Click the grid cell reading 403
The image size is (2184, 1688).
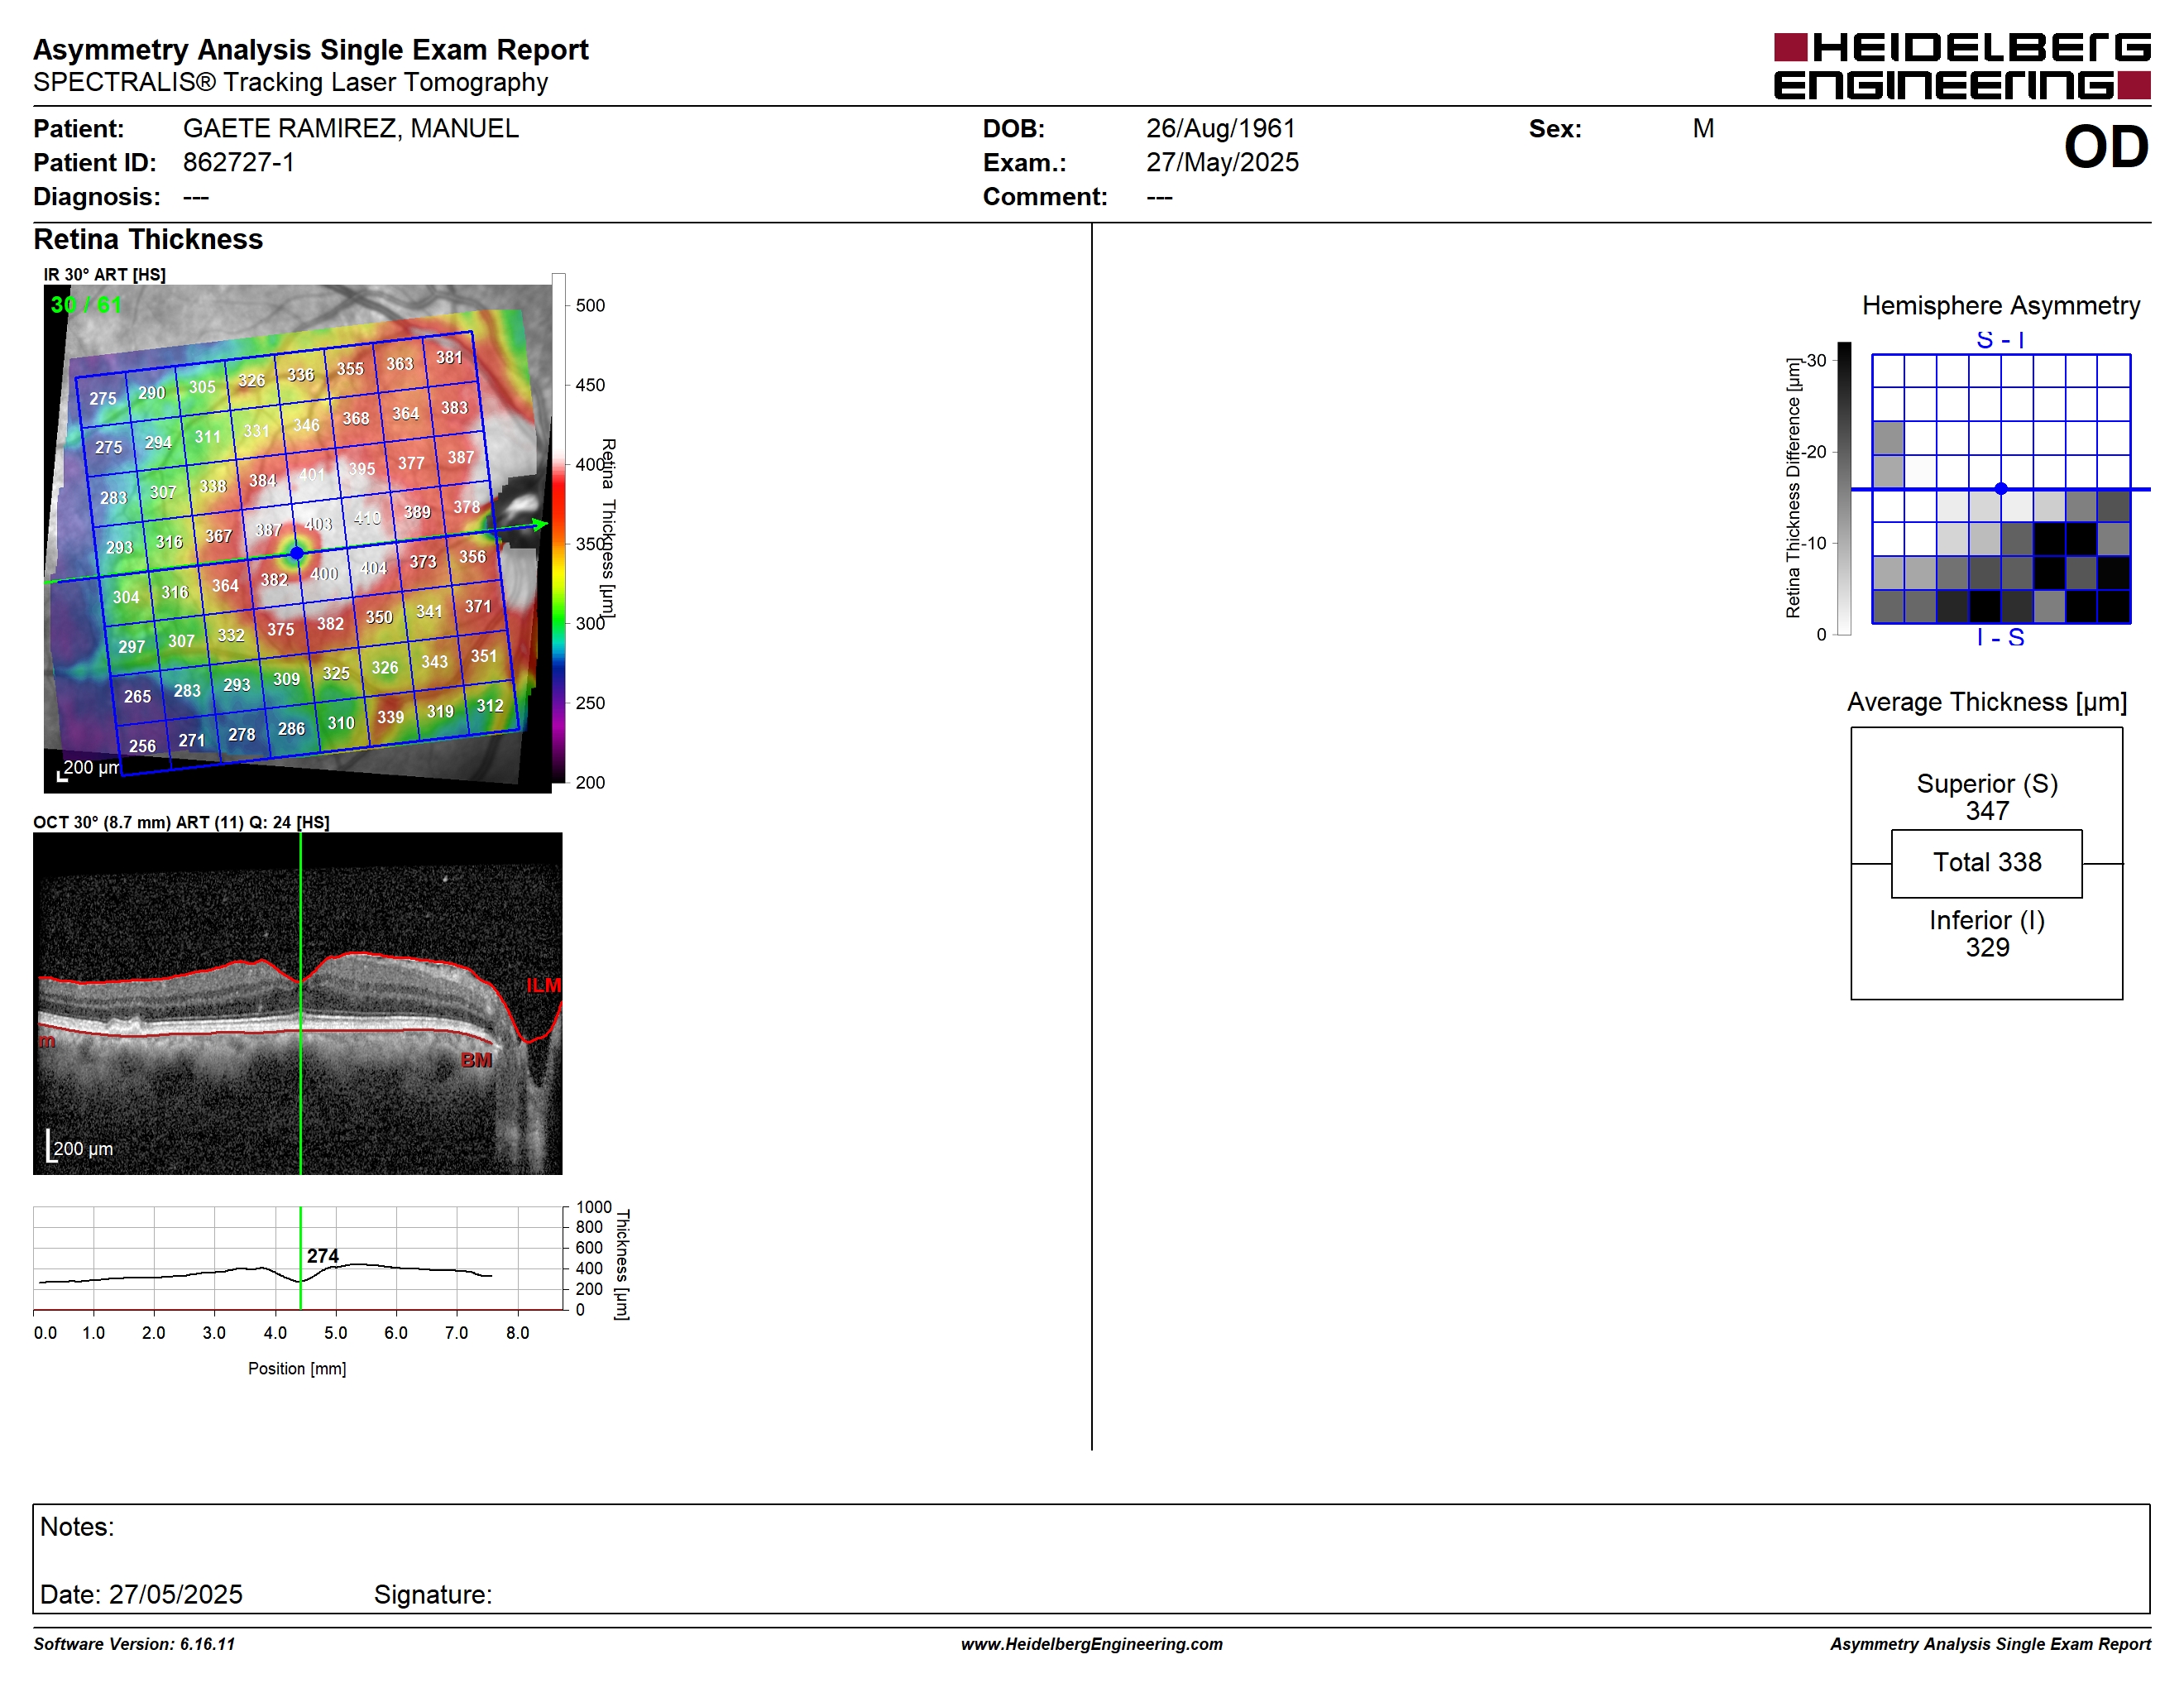318,524
